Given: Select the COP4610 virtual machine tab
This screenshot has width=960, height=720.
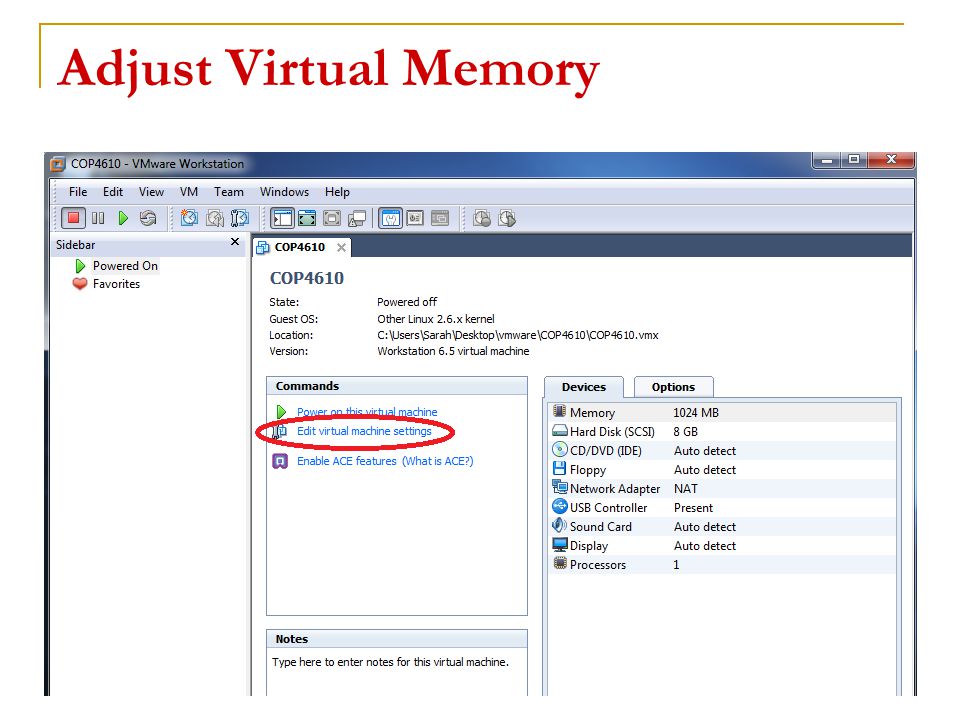Looking at the screenshot, I should pyautogui.click(x=300, y=247).
